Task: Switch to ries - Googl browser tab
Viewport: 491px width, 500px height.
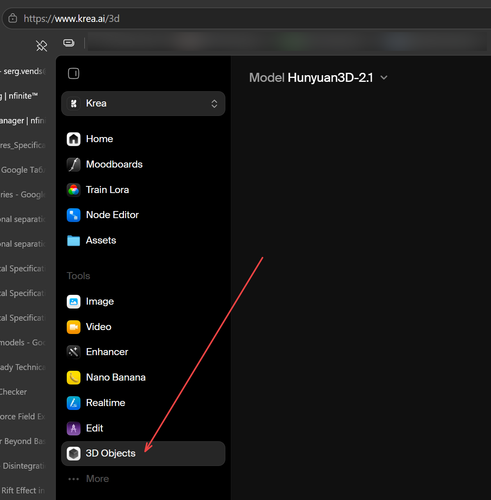Action: [x=23, y=195]
